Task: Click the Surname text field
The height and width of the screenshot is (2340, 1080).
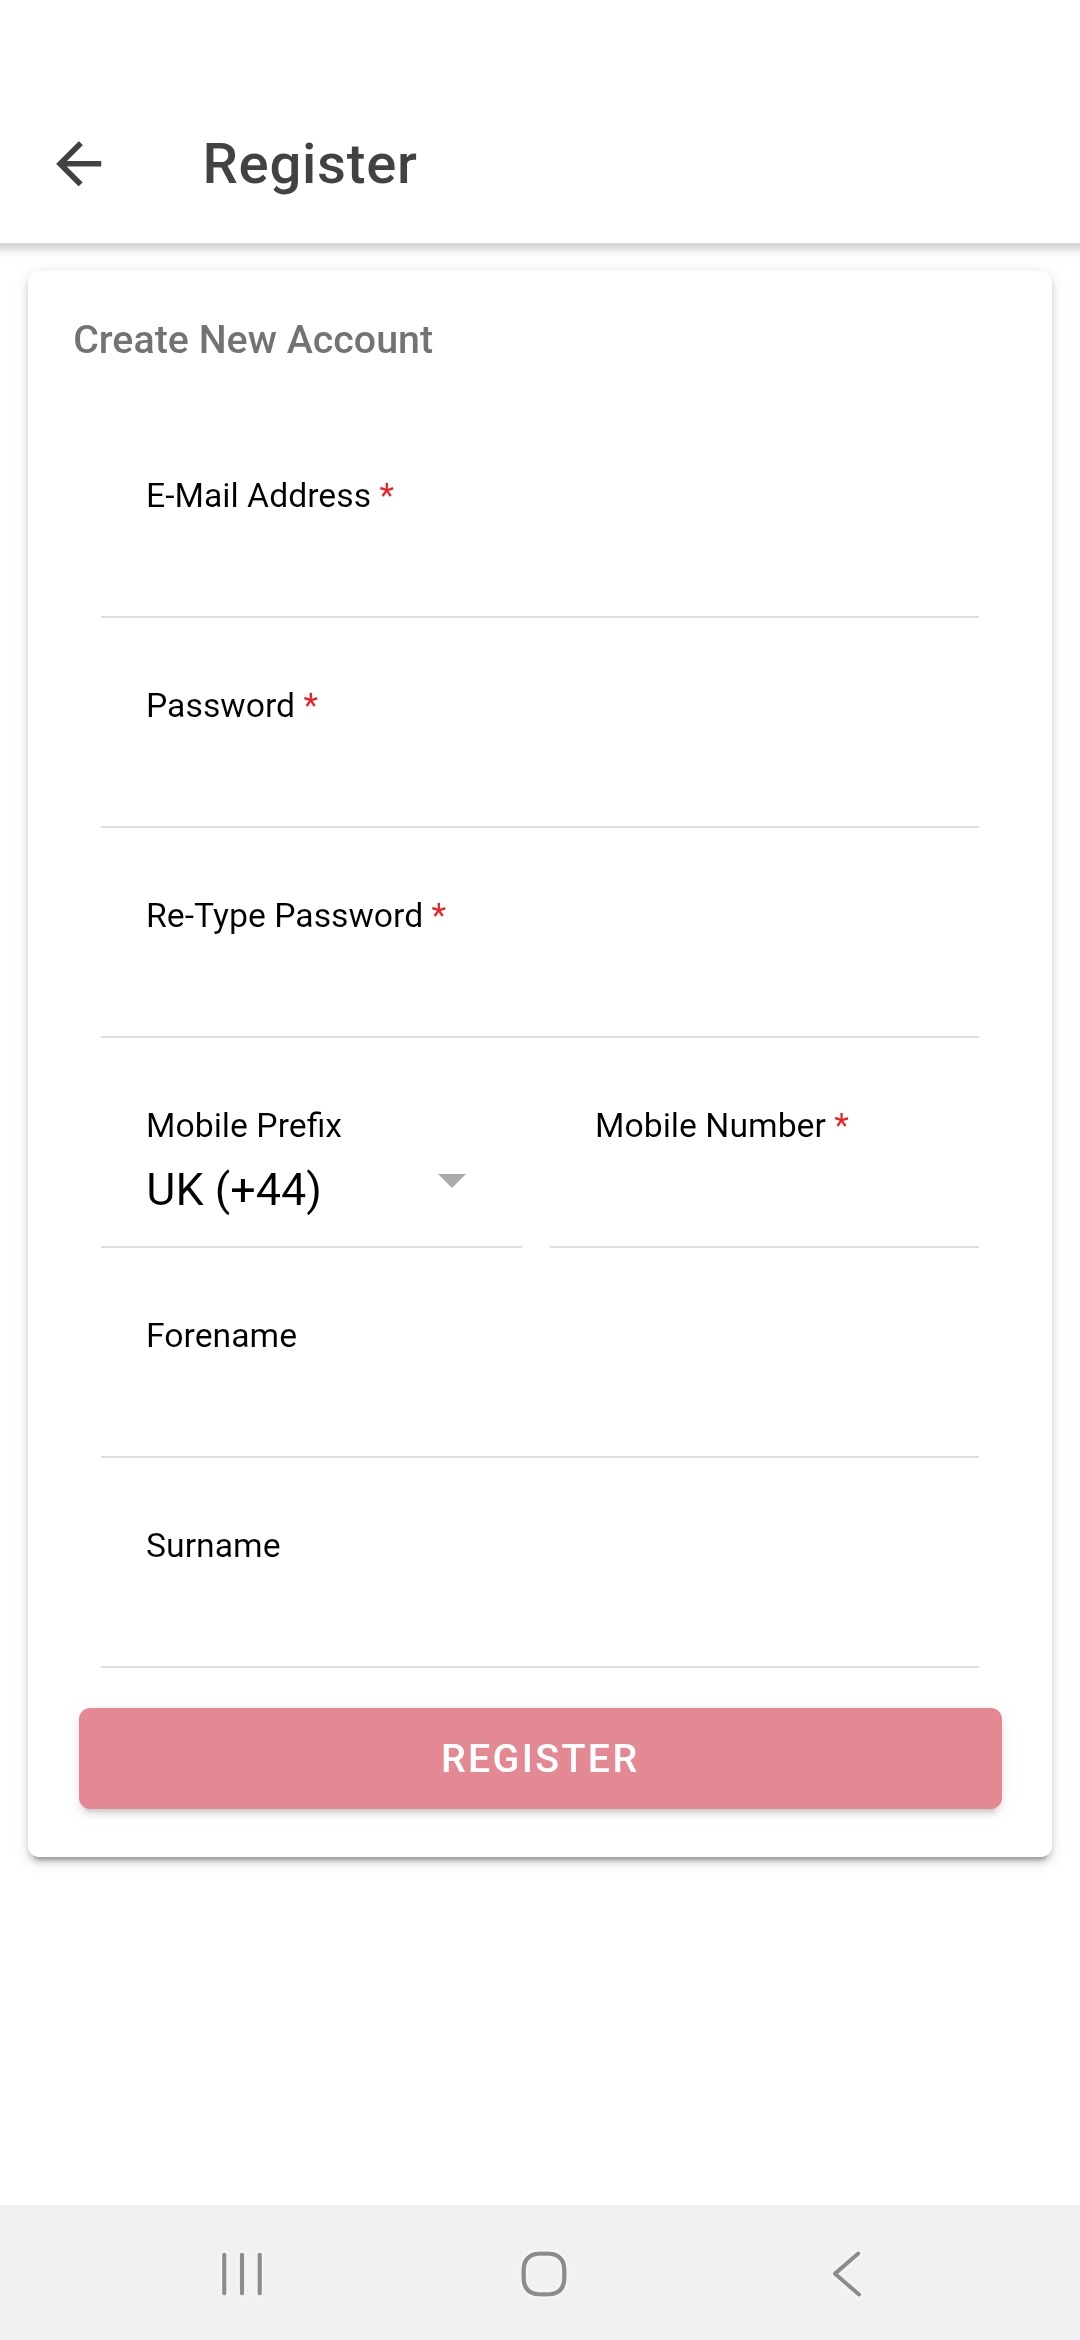Action: [540, 1620]
